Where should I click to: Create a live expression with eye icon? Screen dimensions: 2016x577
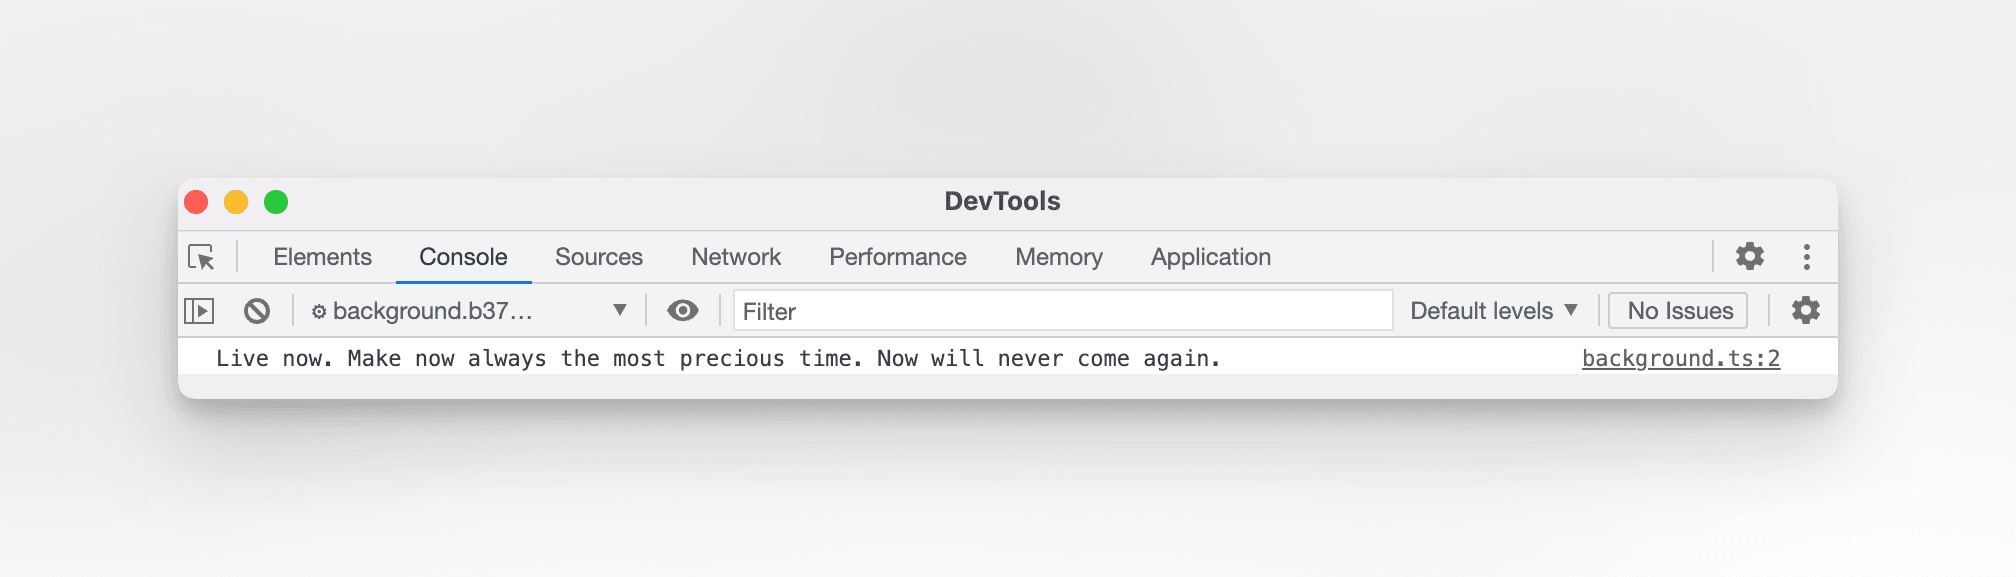coord(683,311)
